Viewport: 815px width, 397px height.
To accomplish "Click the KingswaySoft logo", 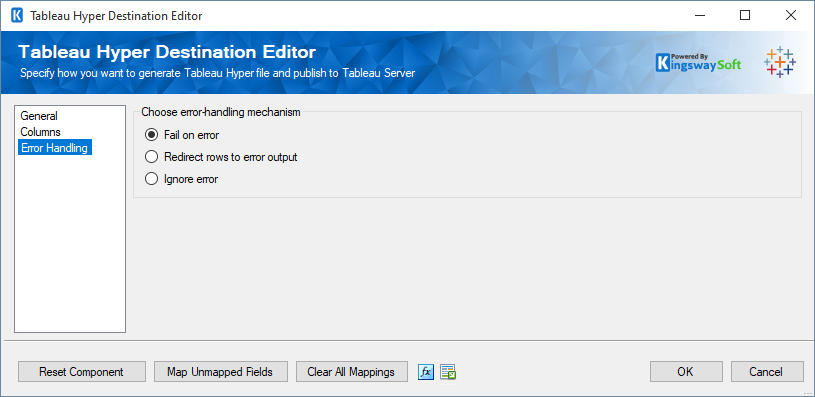I will click(698, 62).
